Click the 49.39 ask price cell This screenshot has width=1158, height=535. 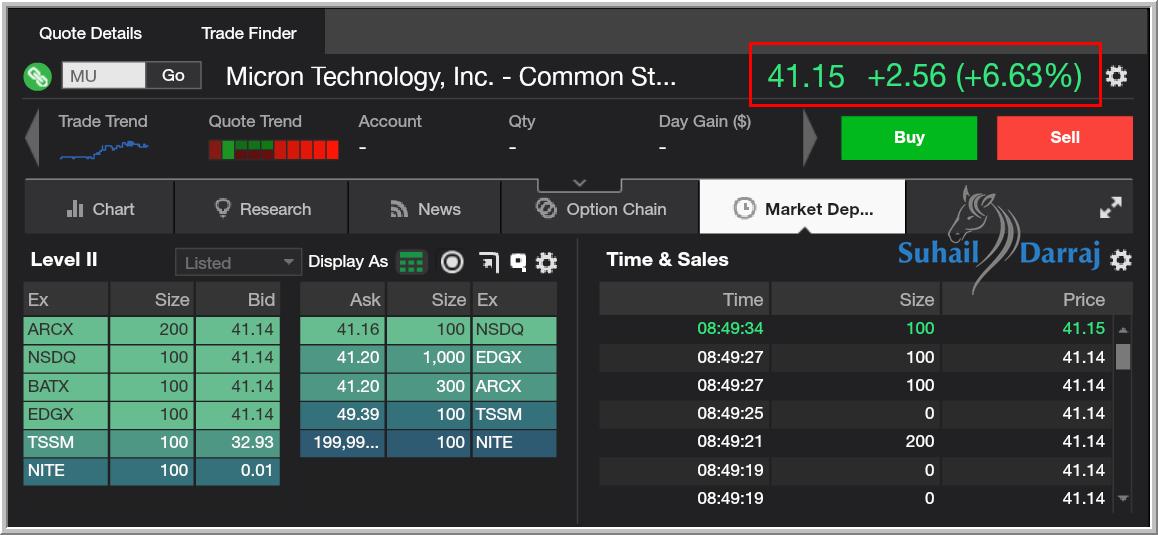click(x=343, y=415)
